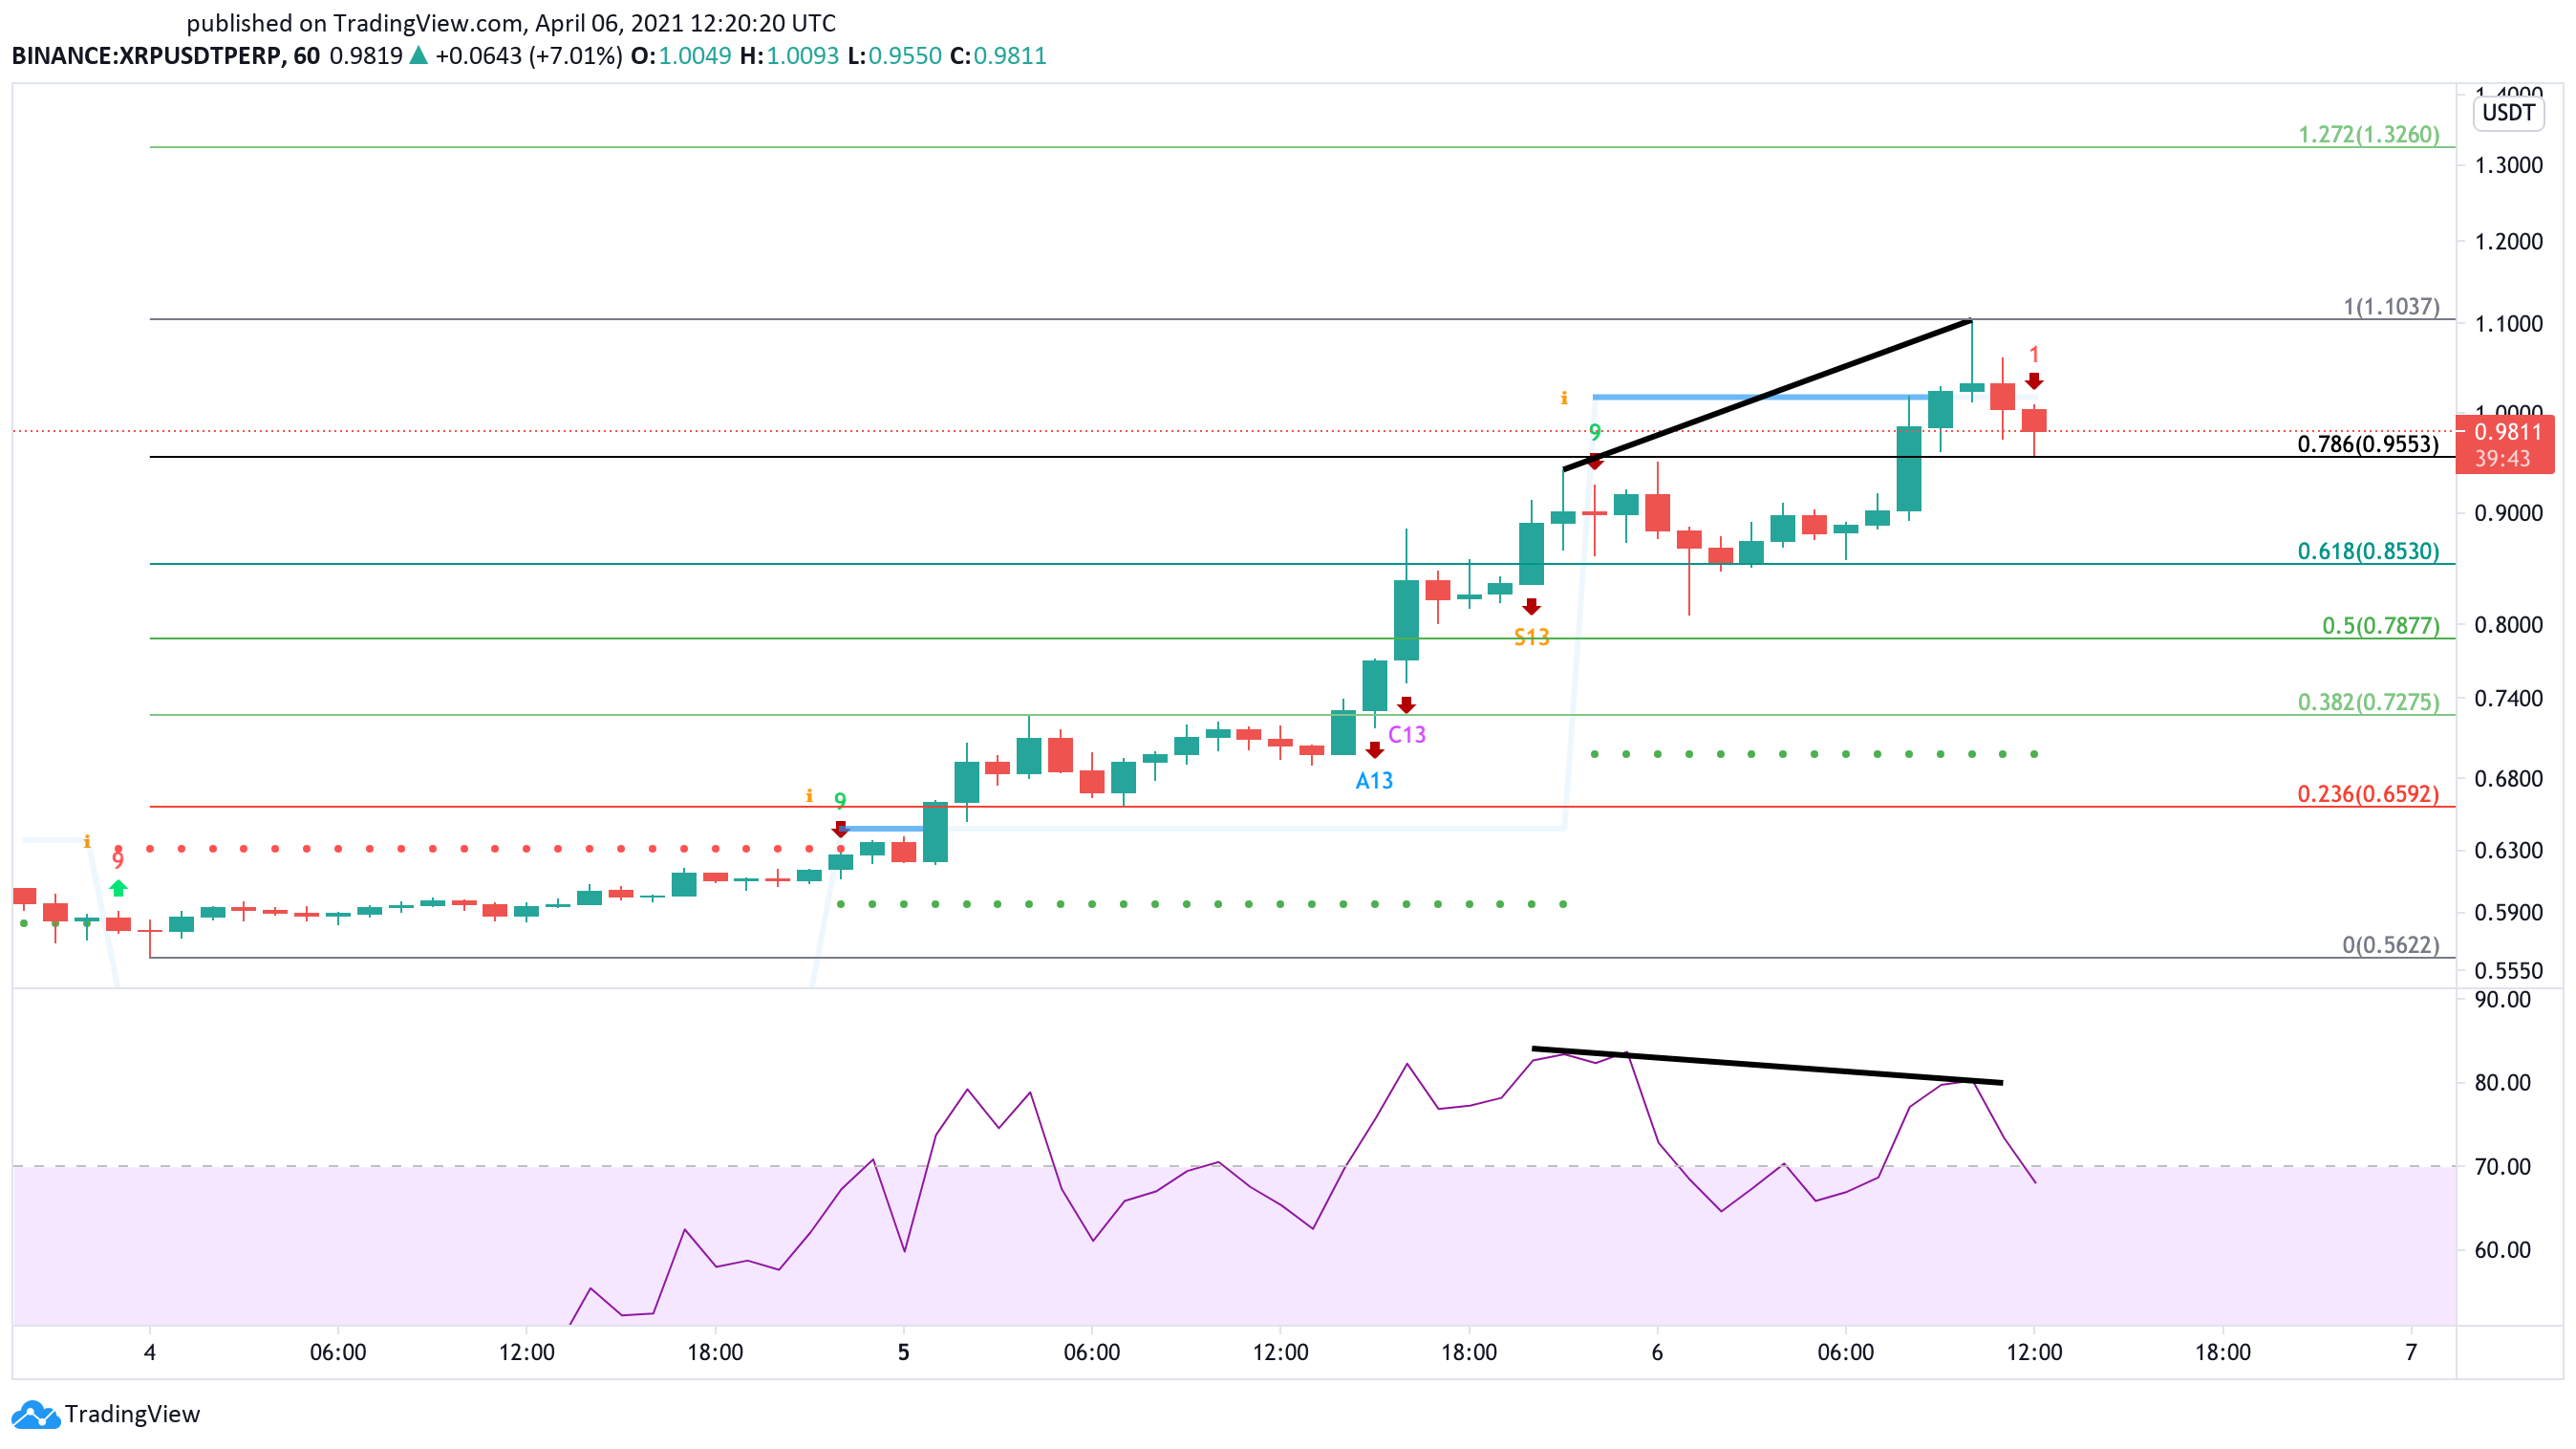Viewport: 2576px width, 1449px height.
Task: Click the red sell arrow below label 1
Action: pyautogui.click(x=2034, y=381)
